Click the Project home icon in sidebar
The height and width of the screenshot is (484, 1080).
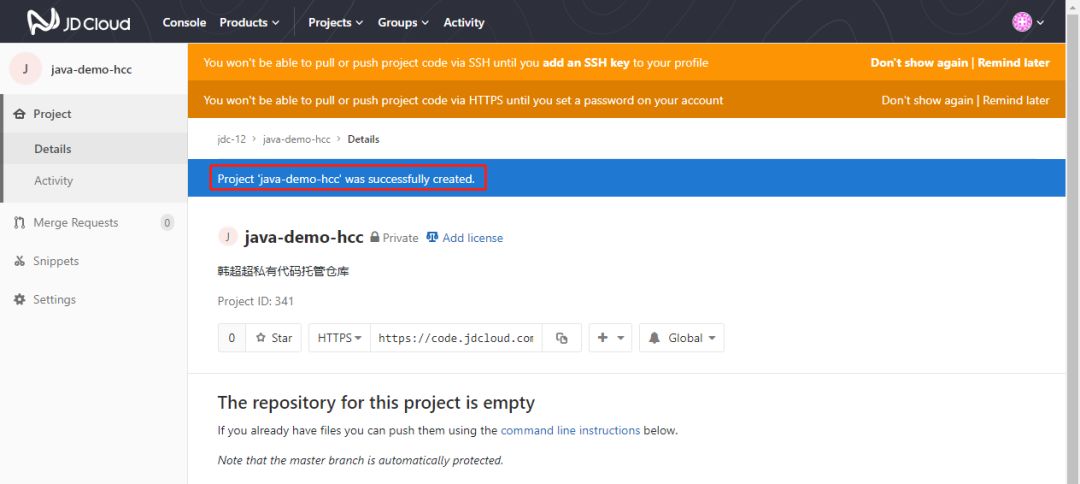click(19, 114)
